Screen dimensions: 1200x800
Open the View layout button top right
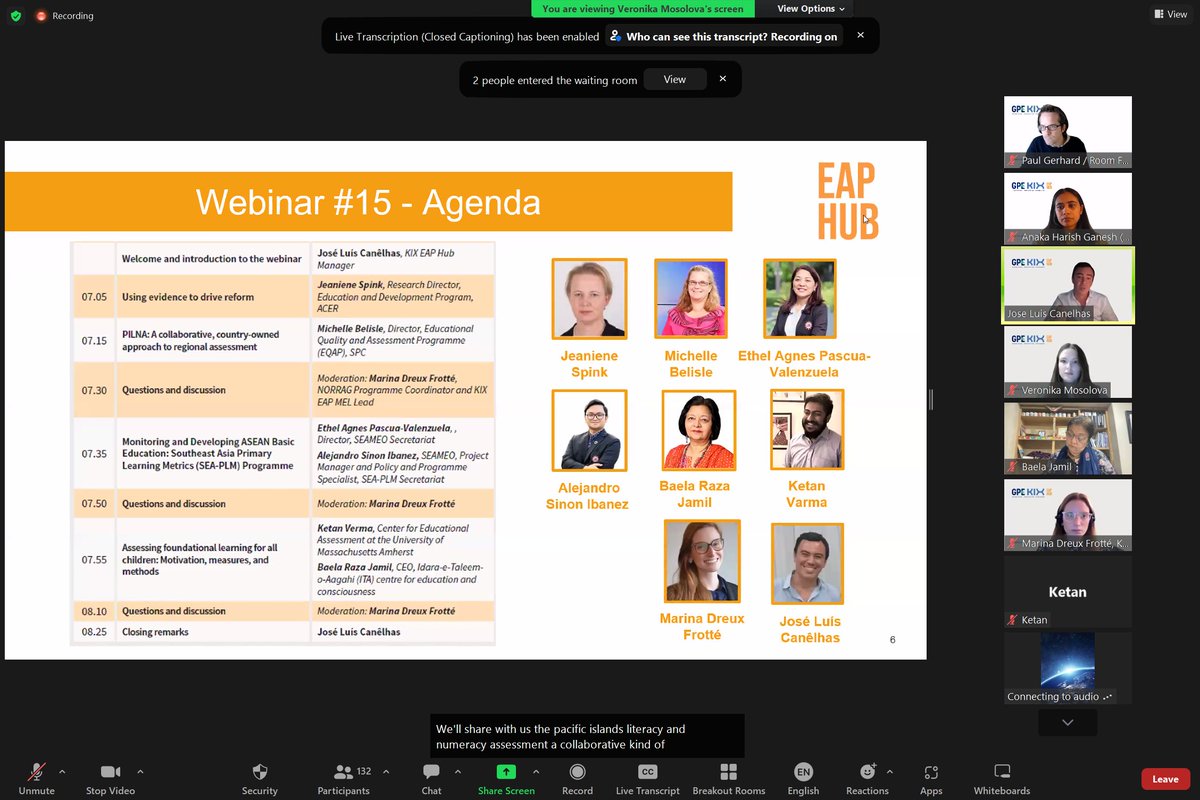pyautogui.click(x=1170, y=14)
